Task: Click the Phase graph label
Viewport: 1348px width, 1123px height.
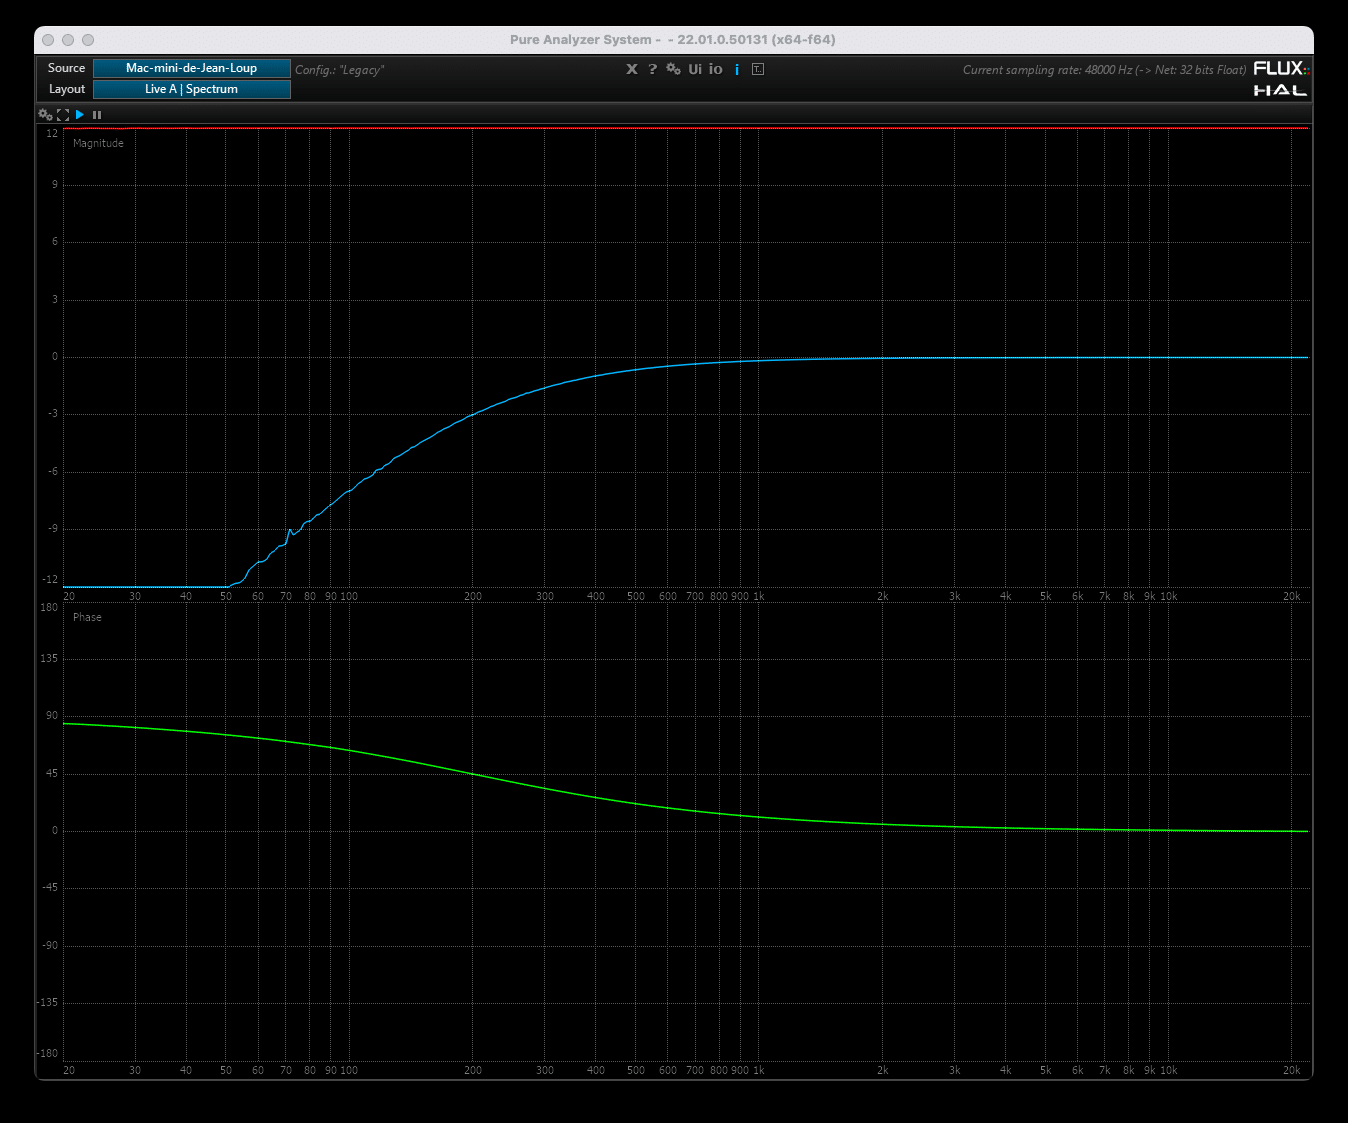Action: pos(87,618)
